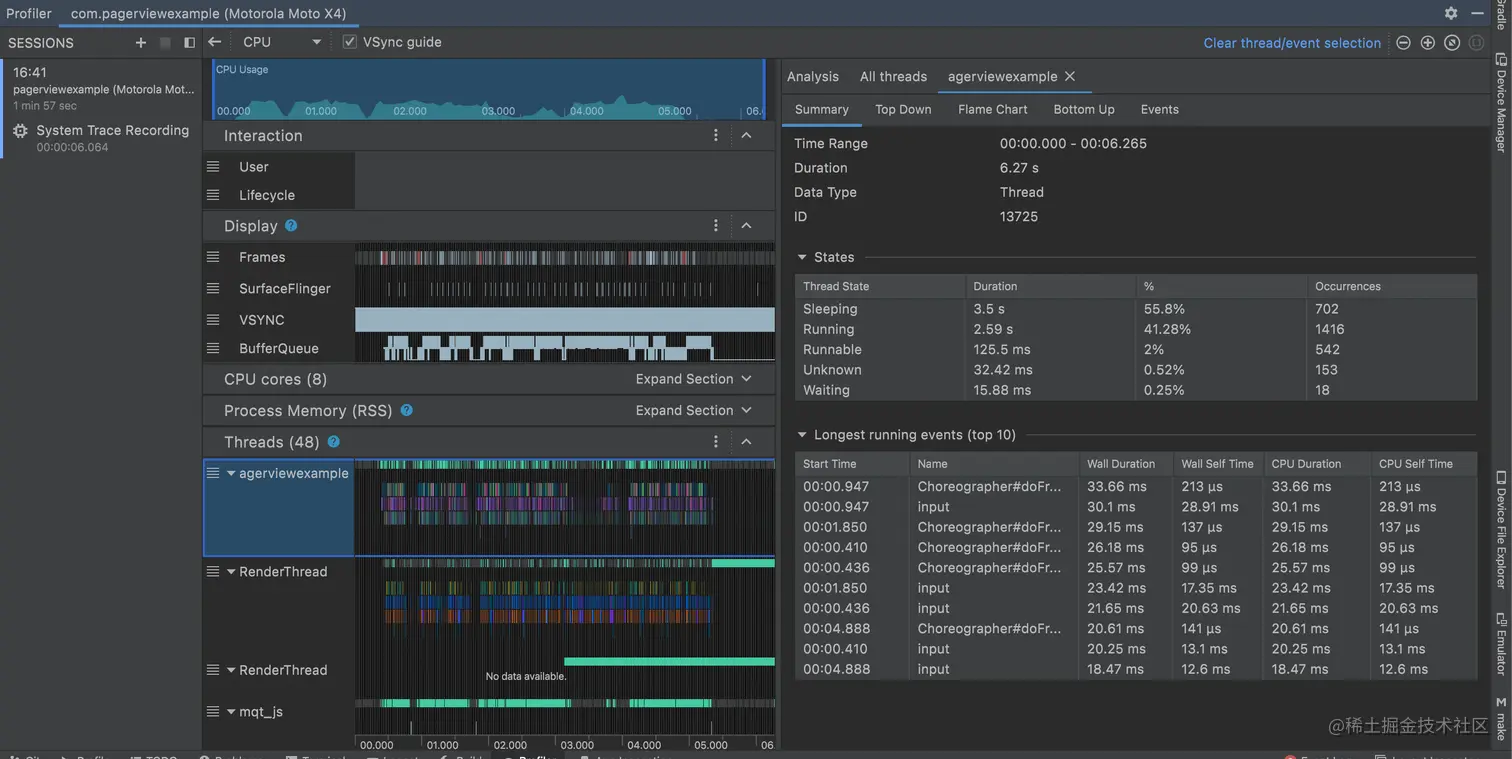
Task: Uncheck the VSync guide checkbox
Action: pos(349,42)
